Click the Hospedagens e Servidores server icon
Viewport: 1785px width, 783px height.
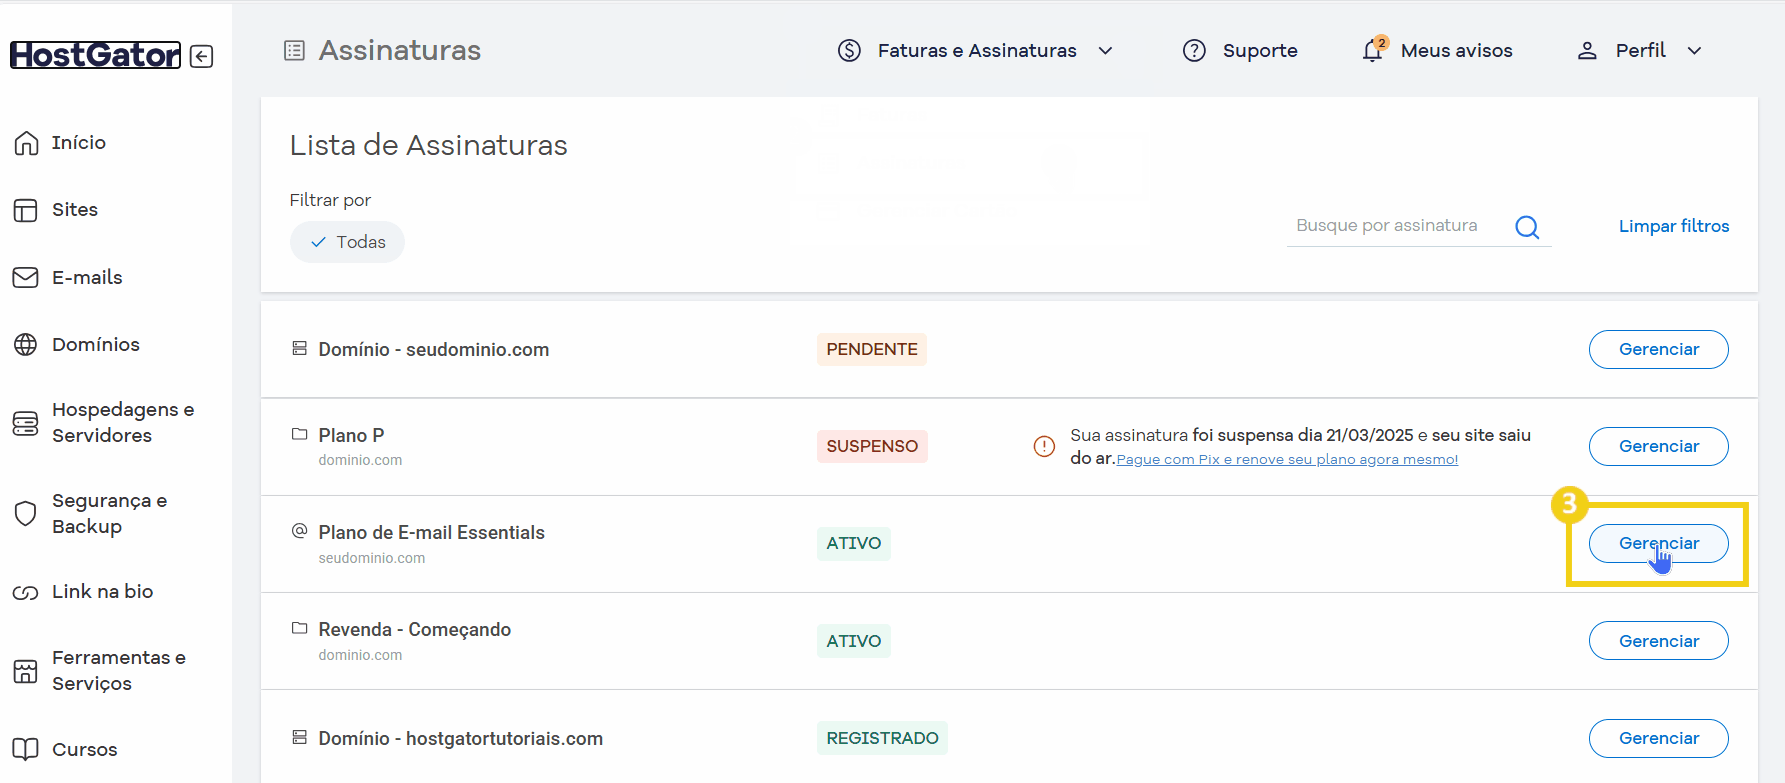[x=26, y=423]
